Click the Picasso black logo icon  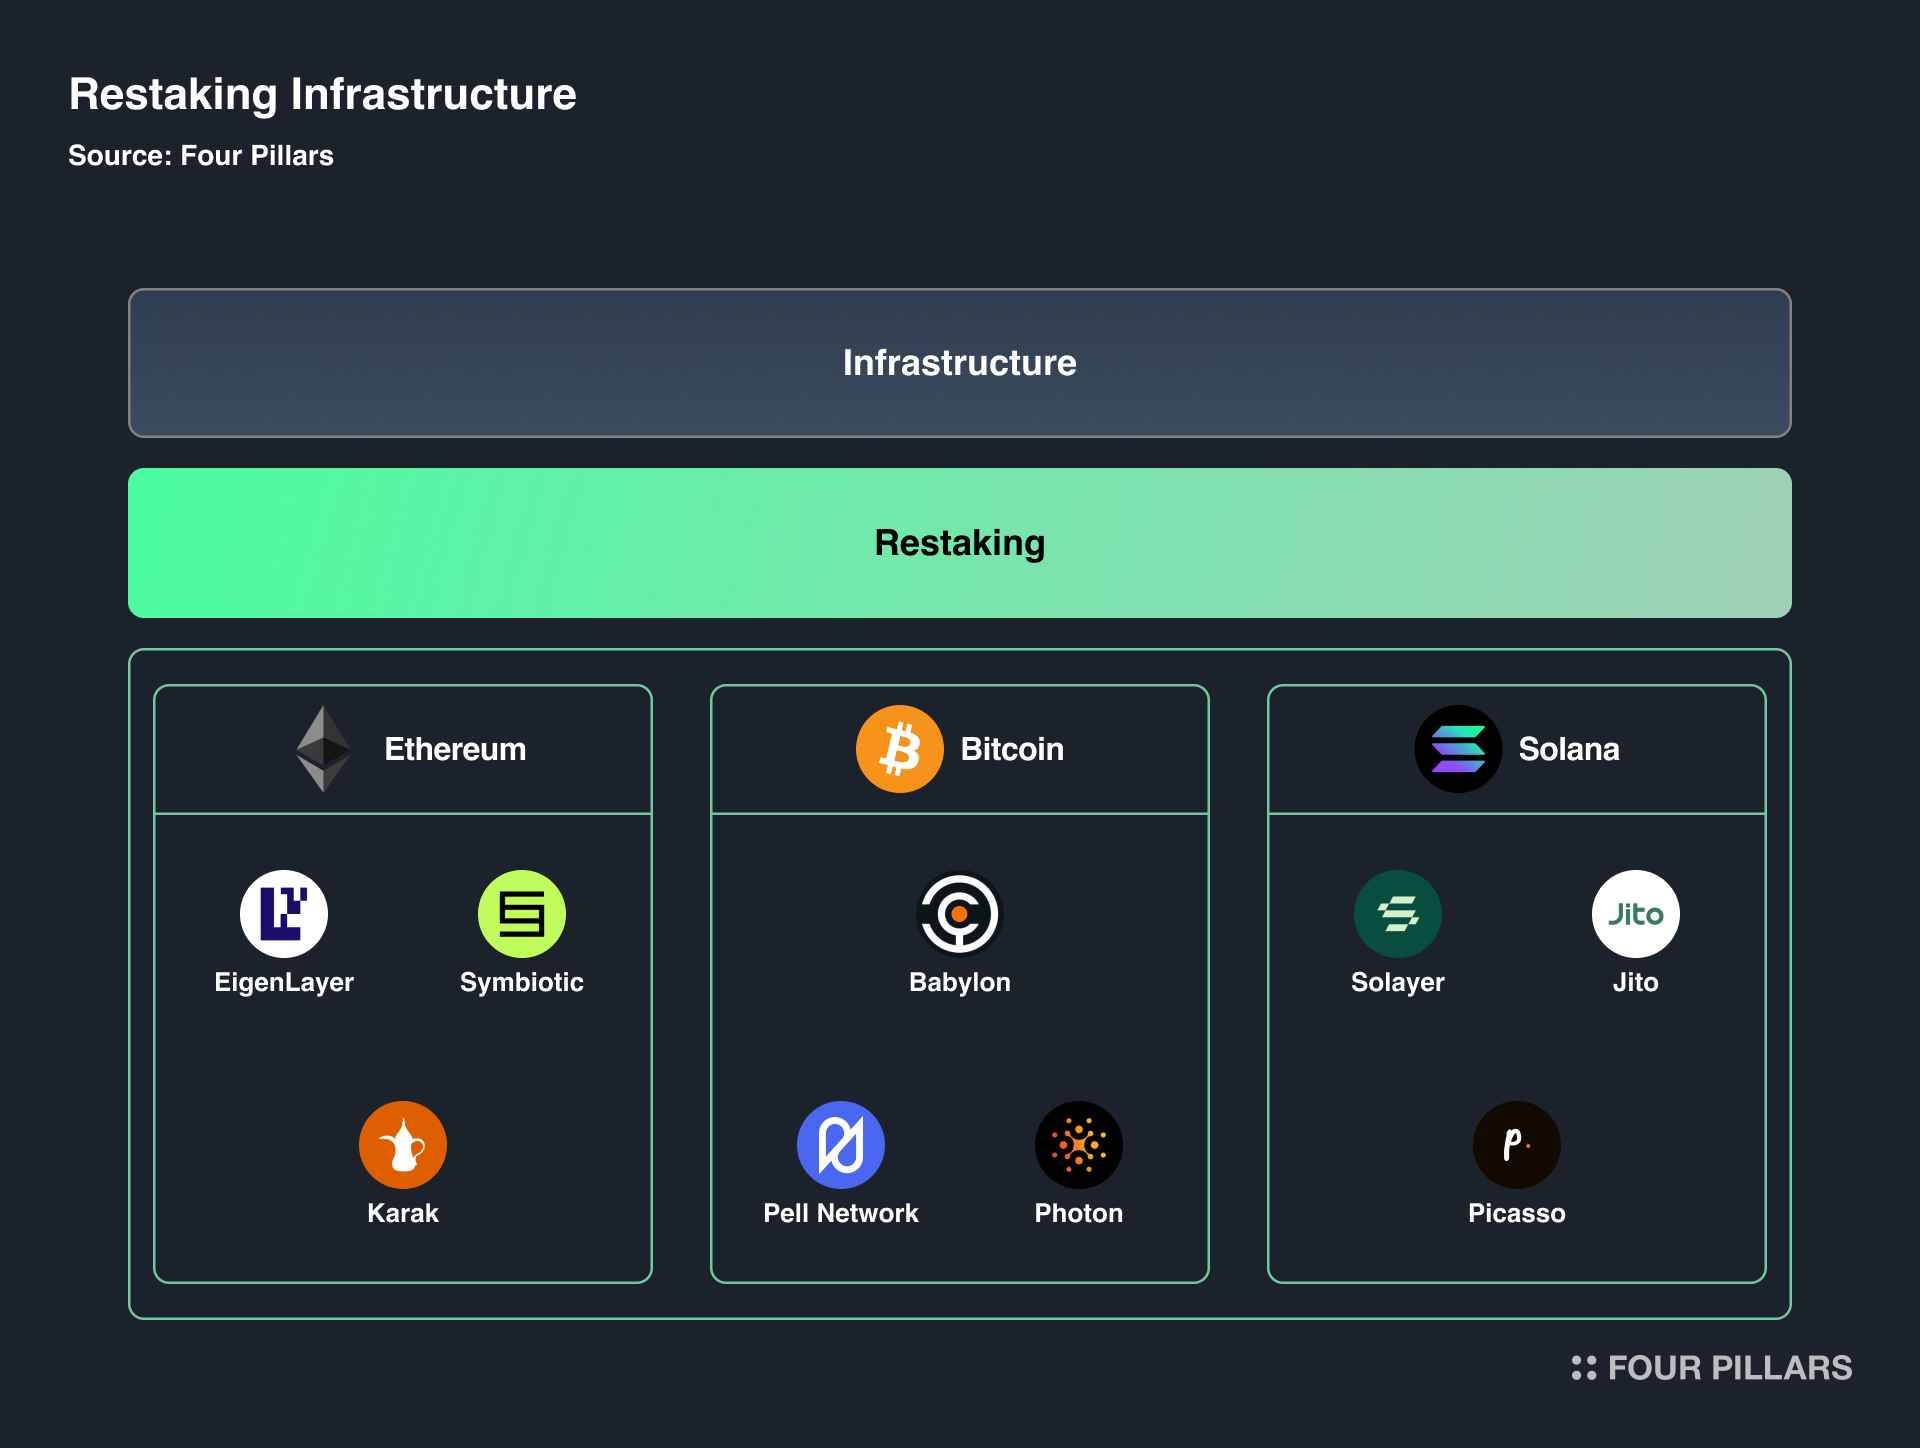click(x=1516, y=1144)
